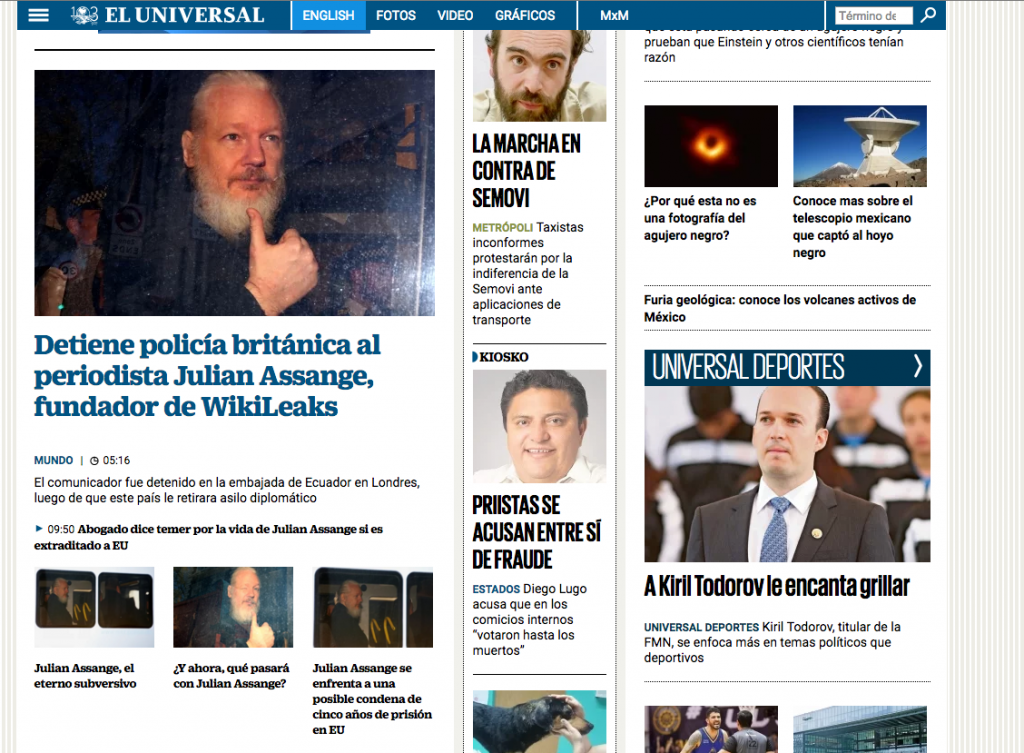The image size is (1024, 753).
Task: Click the 05:16 timestamp
Action: point(116,460)
